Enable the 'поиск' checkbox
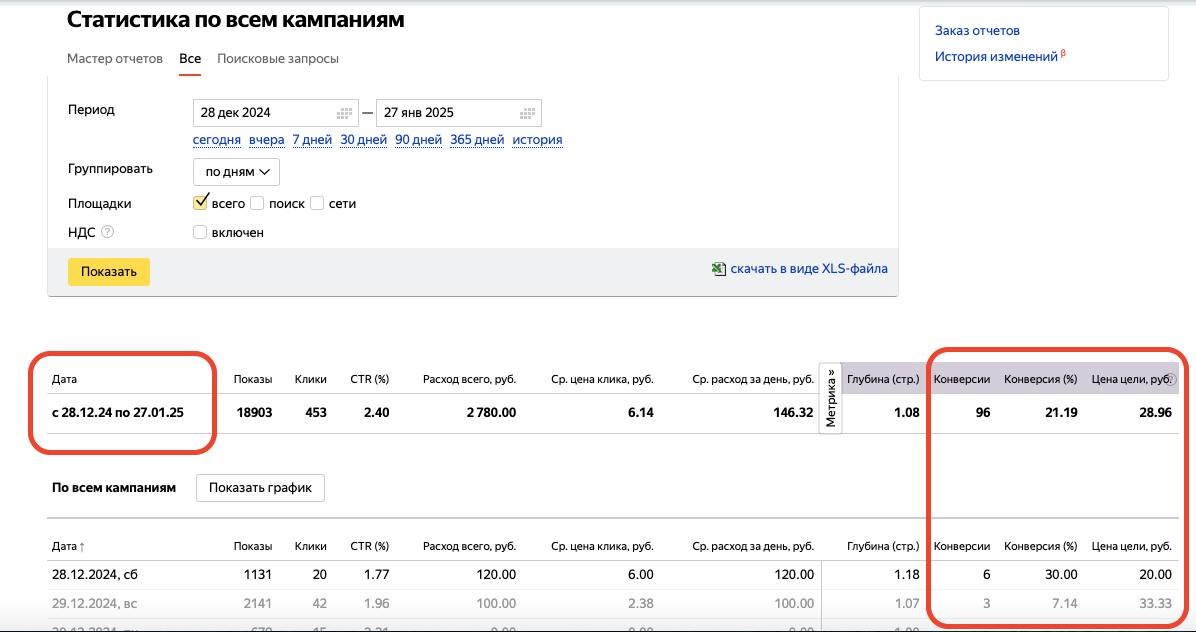Screen dimensions: 1196x632 coord(257,203)
